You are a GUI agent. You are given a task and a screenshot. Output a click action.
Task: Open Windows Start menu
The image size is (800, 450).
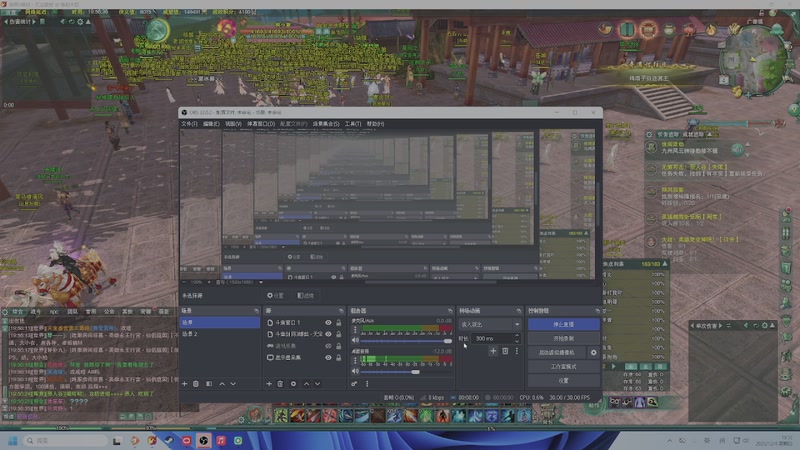(x=13, y=440)
